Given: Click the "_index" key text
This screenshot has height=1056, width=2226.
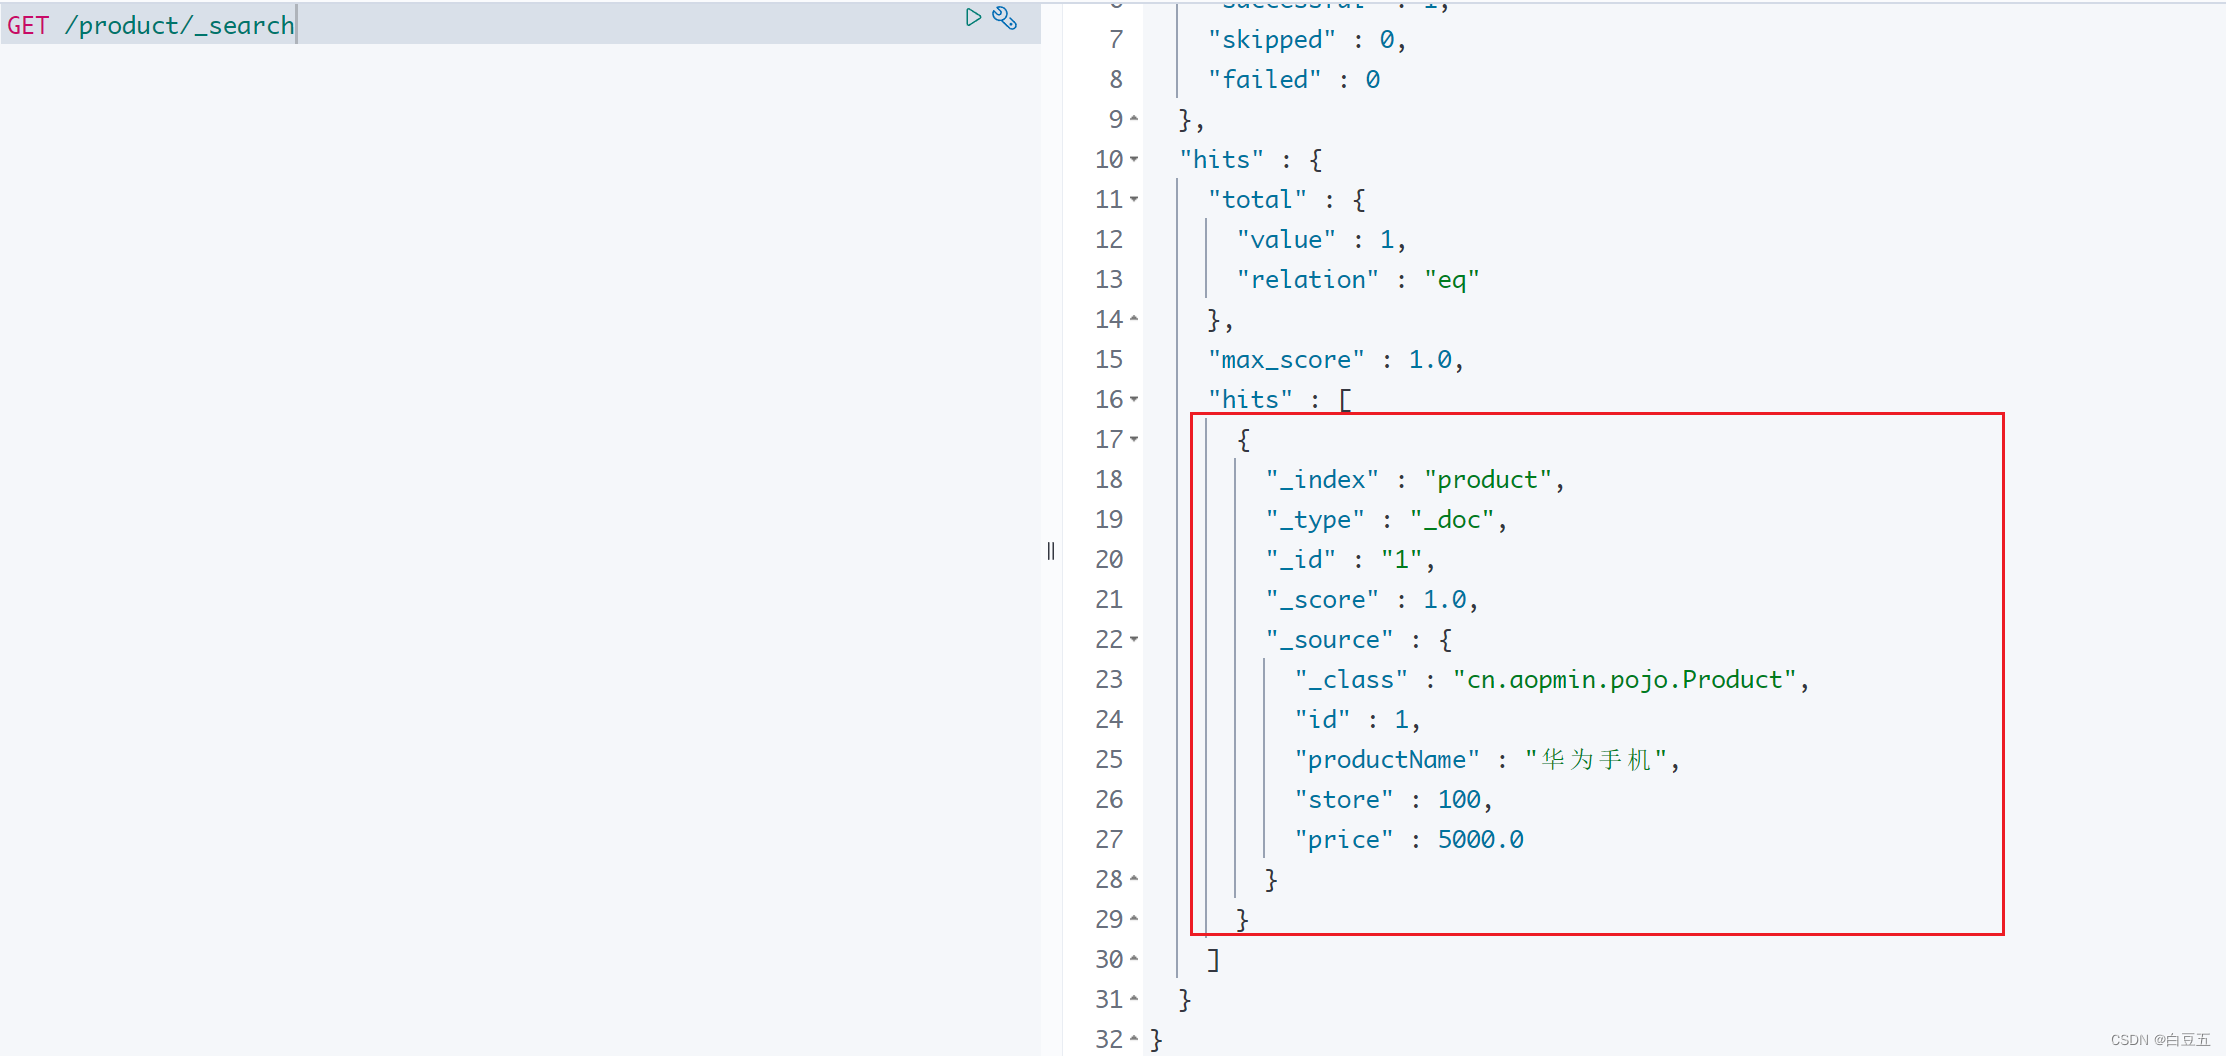Looking at the screenshot, I should click(x=1322, y=480).
